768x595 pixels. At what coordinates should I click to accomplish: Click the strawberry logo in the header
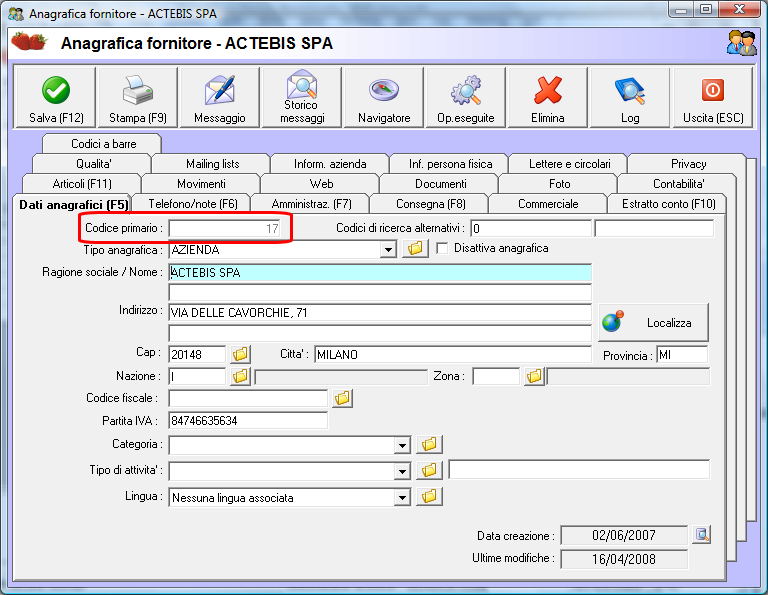click(x=29, y=41)
